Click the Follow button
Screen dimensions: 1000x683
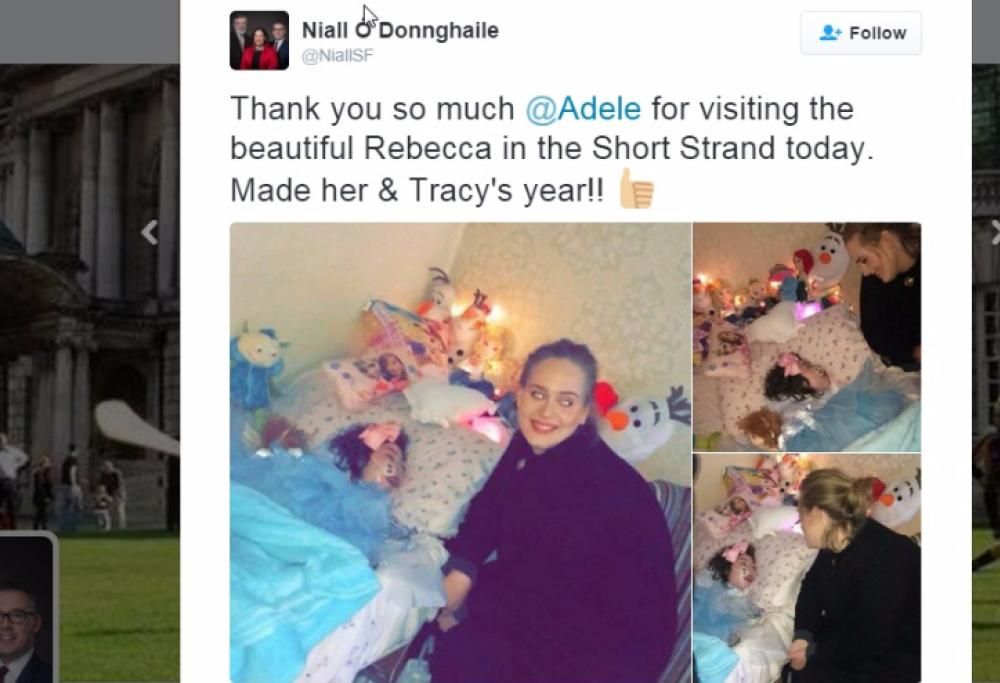tap(860, 33)
